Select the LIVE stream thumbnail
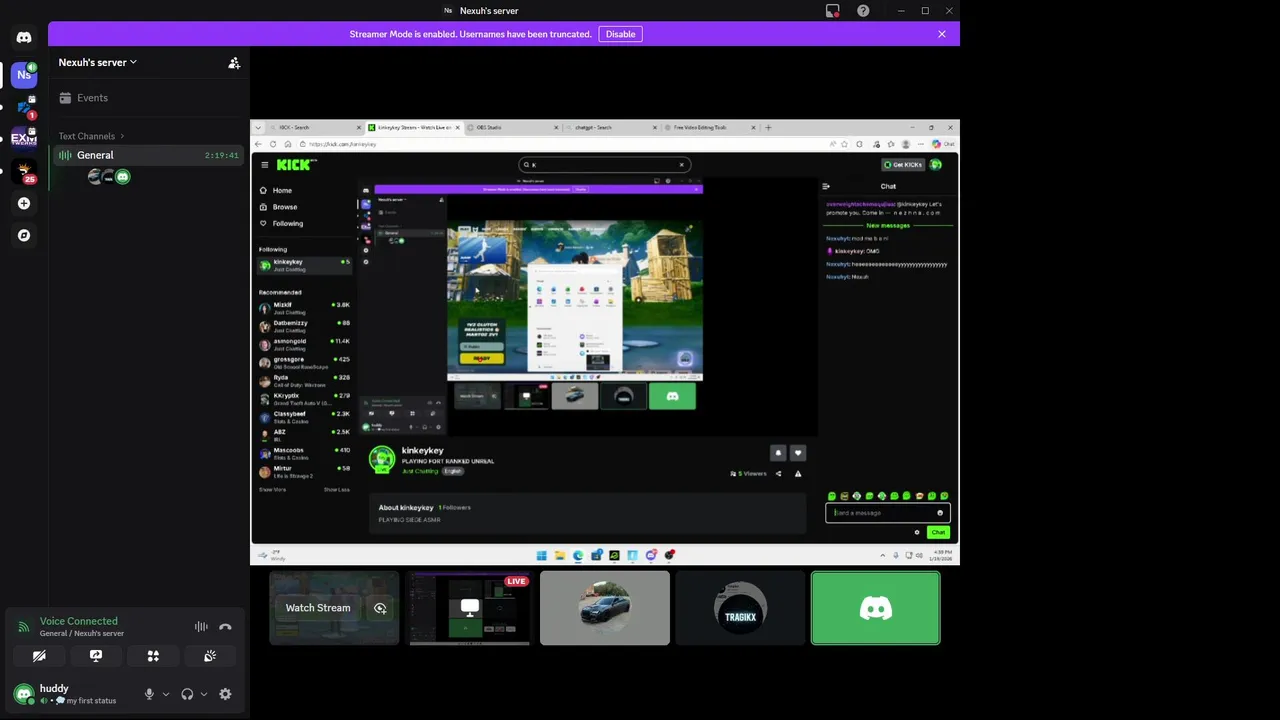 [469, 608]
